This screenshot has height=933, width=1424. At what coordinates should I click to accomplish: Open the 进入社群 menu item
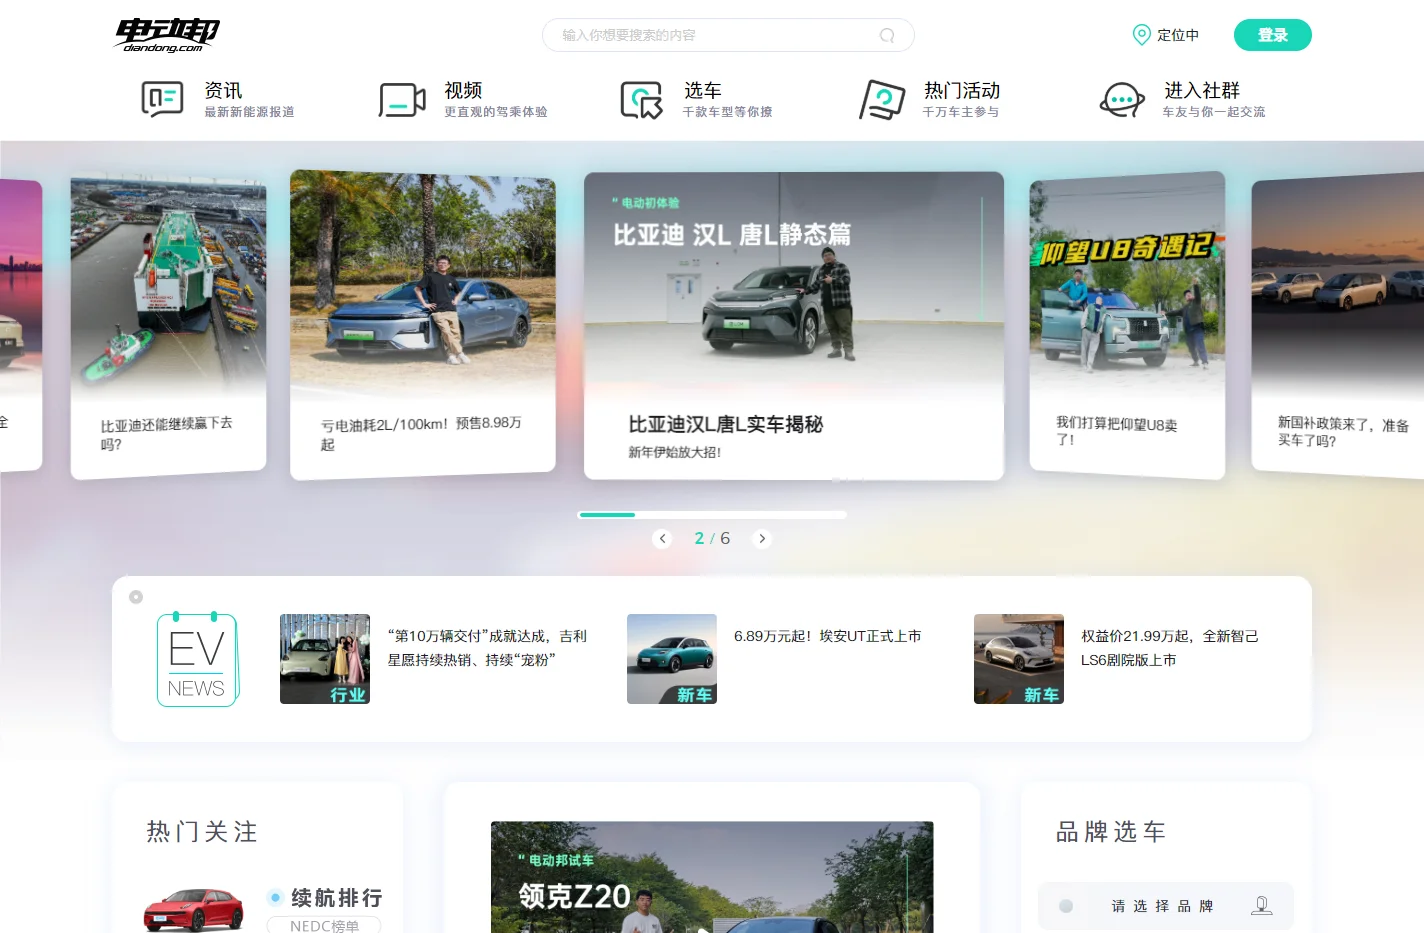(1202, 90)
